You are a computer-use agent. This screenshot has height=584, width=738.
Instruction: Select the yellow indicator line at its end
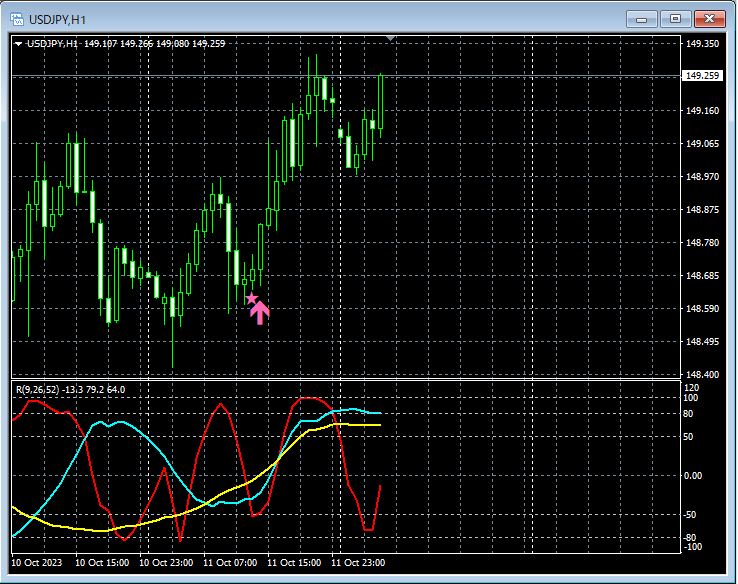380,425
